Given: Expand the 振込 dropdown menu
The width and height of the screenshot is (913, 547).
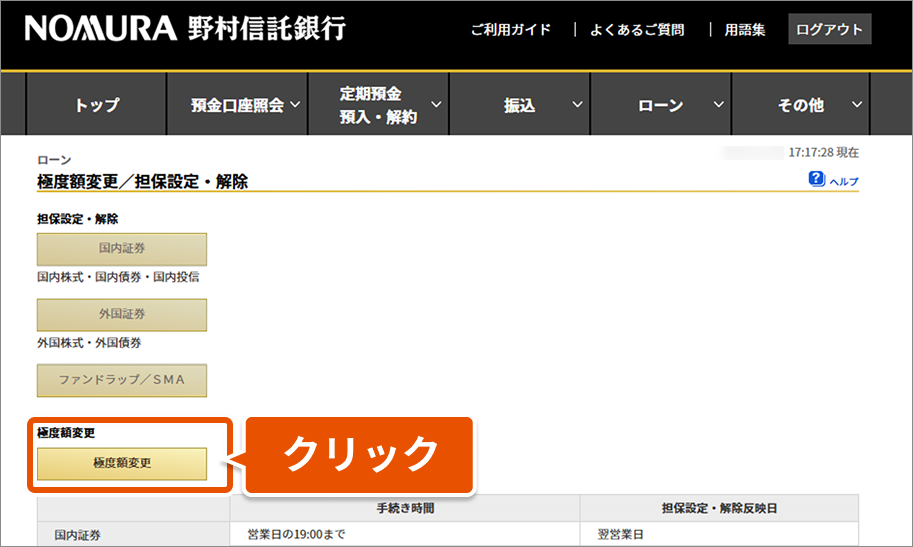Looking at the screenshot, I should (x=519, y=105).
